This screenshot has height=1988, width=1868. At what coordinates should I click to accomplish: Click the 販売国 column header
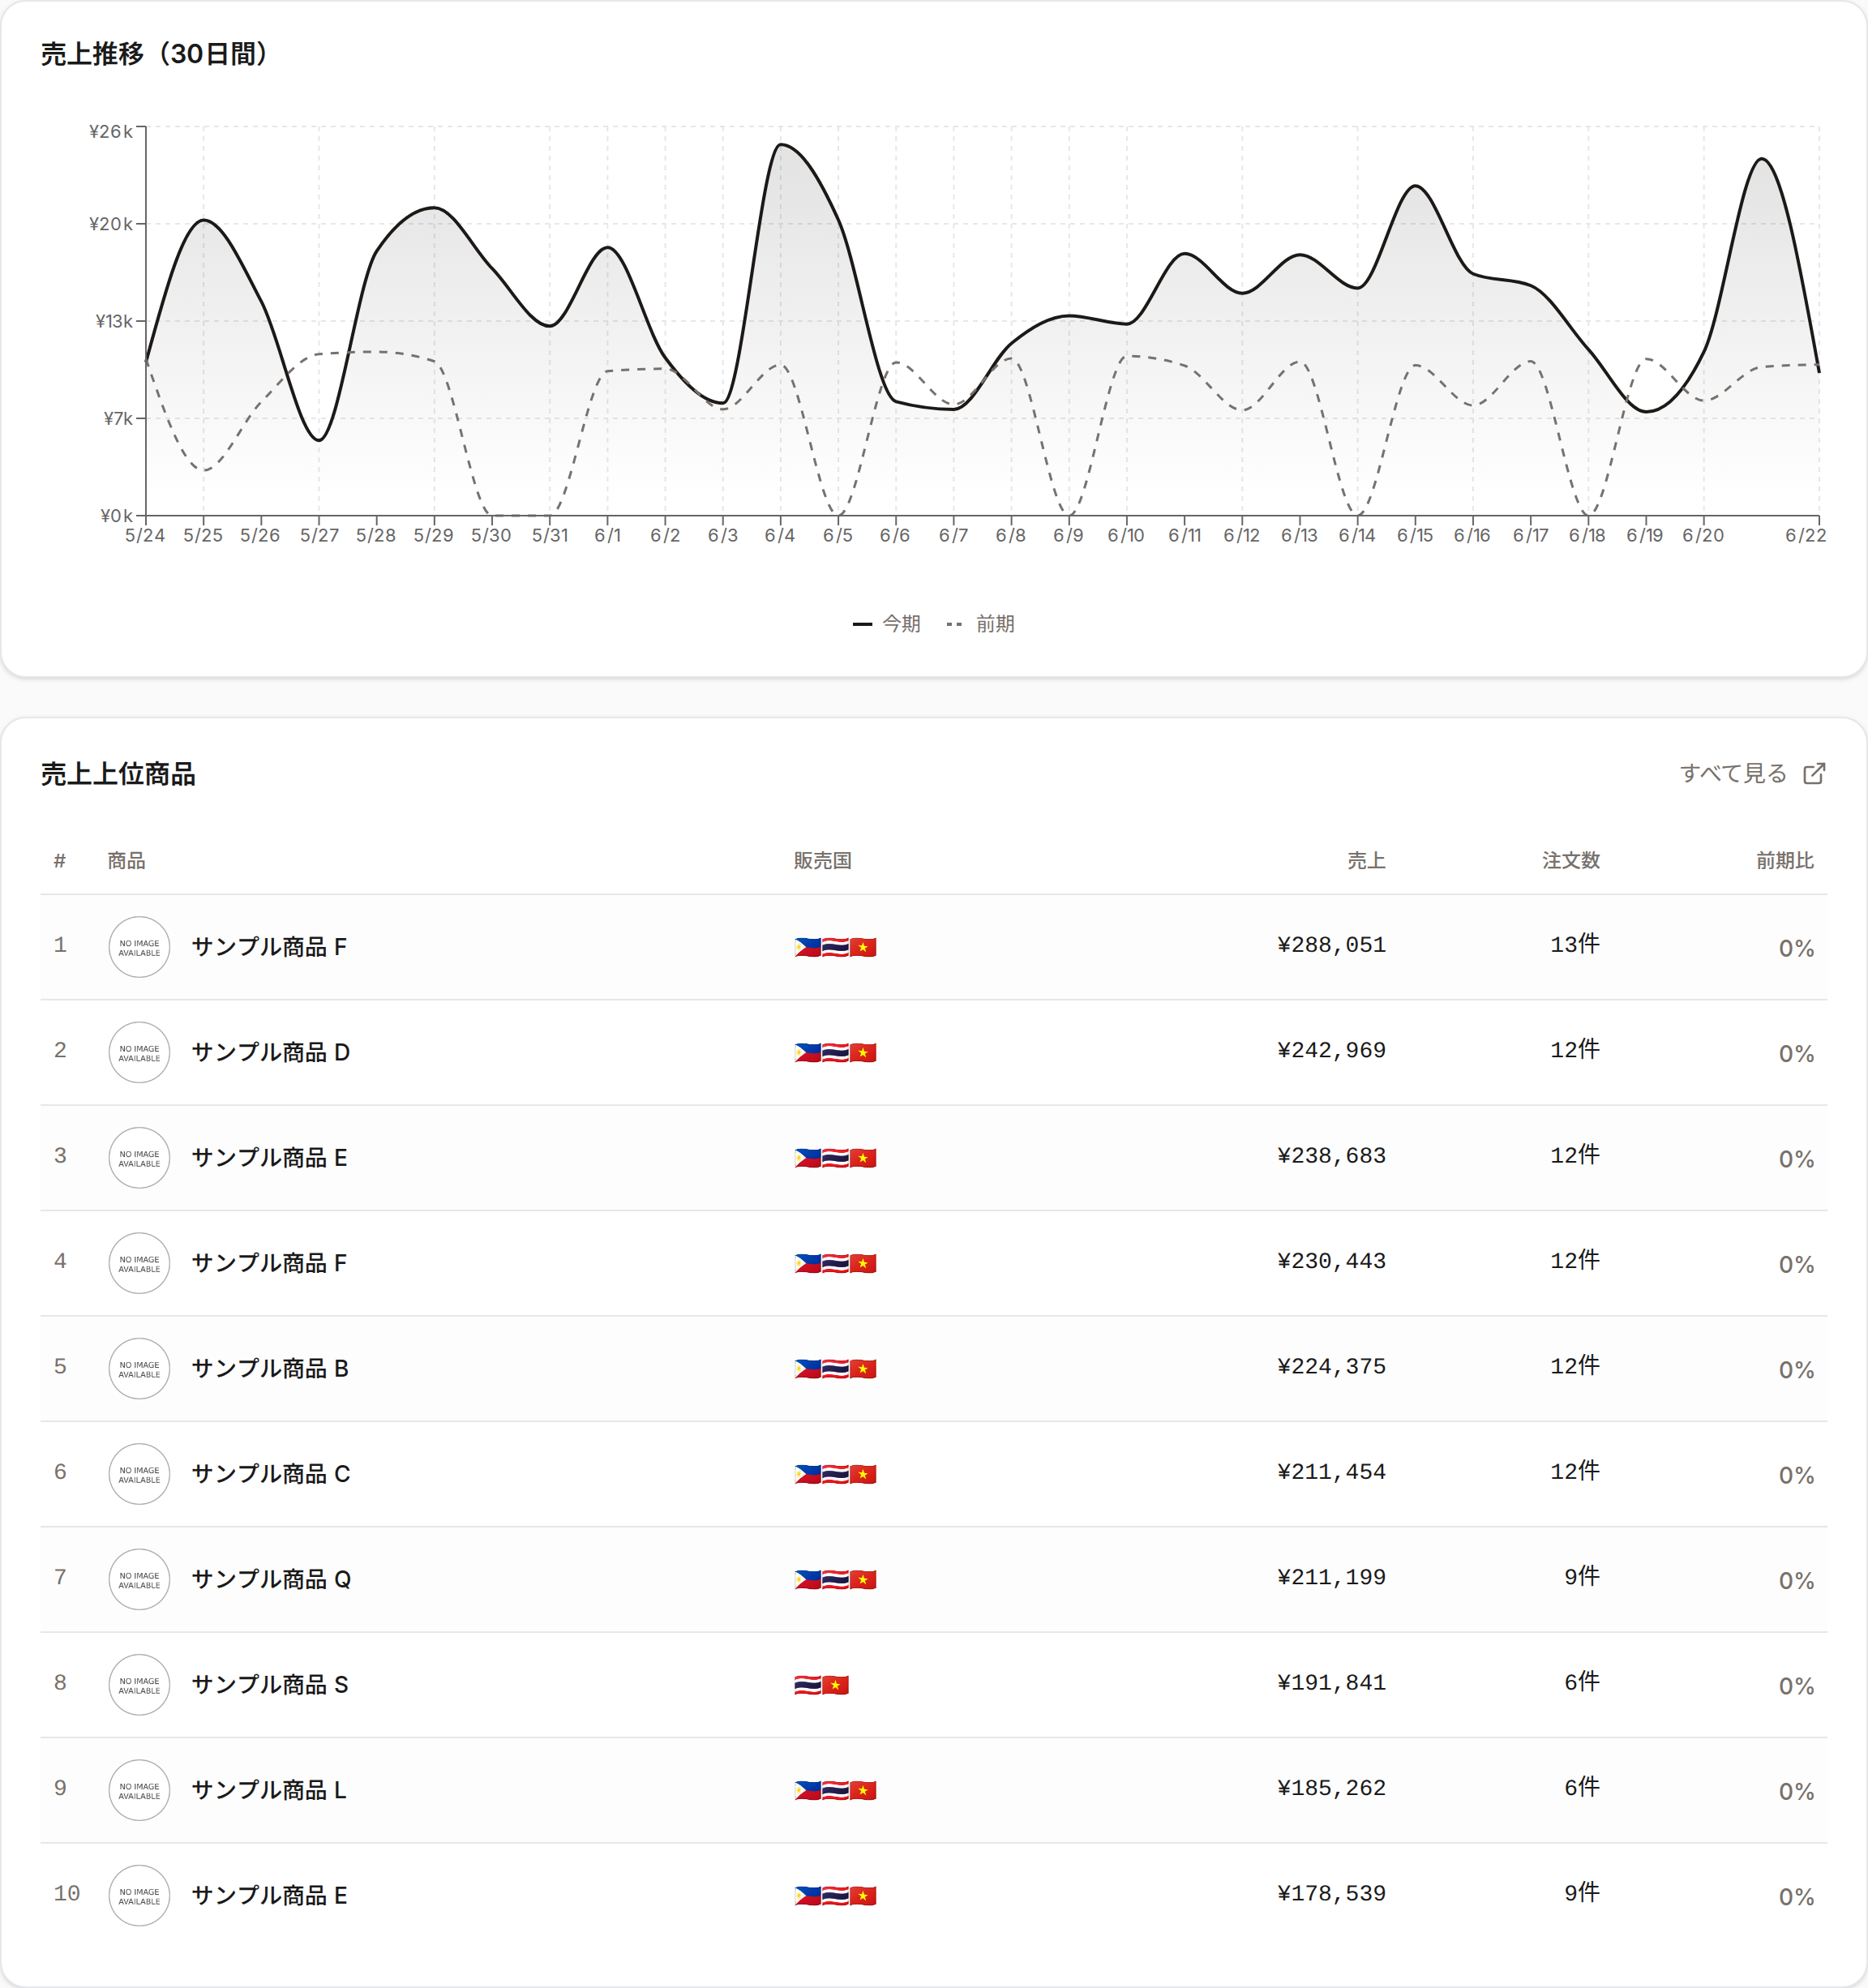pos(822,861)
